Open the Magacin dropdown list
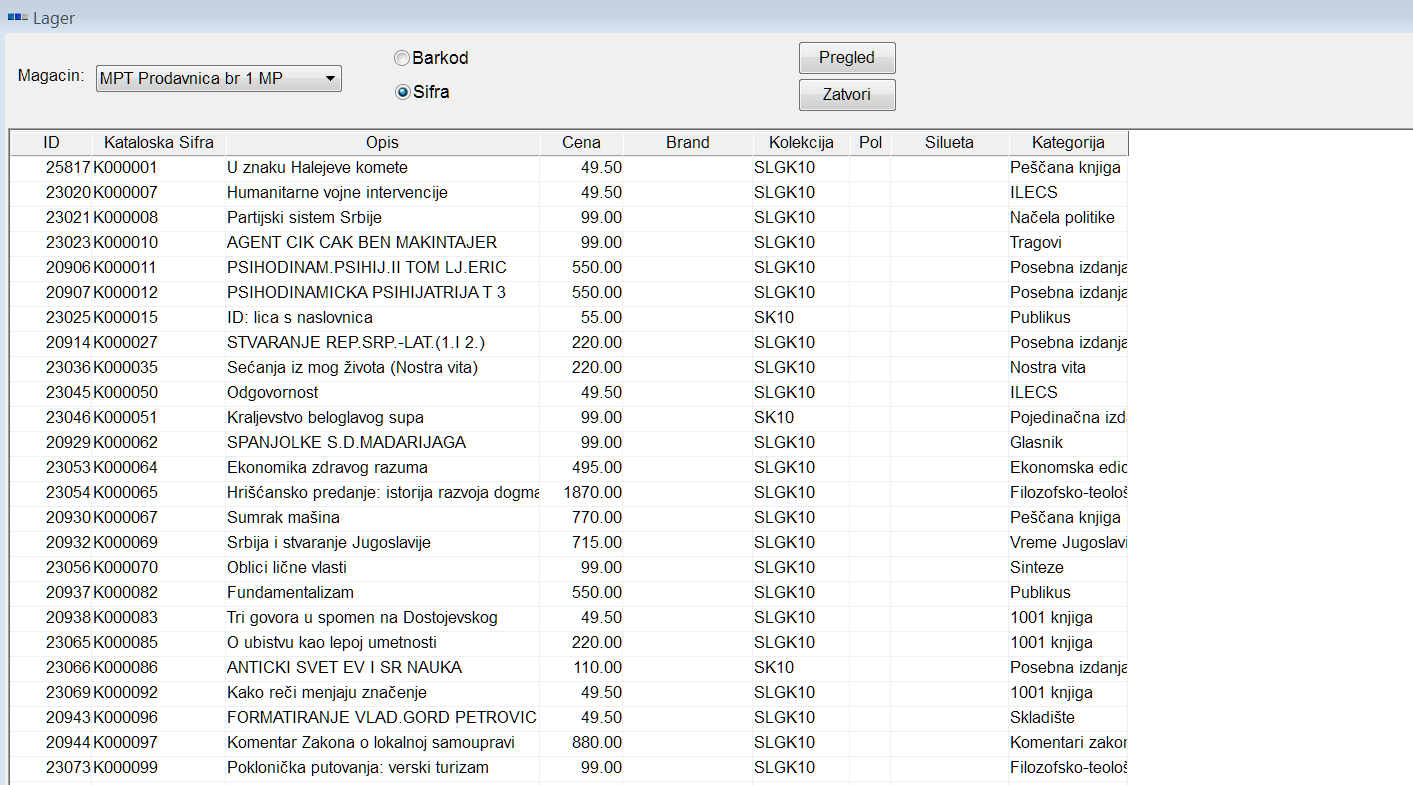Viewport: 1413px width, 785px height. (331, 79)
